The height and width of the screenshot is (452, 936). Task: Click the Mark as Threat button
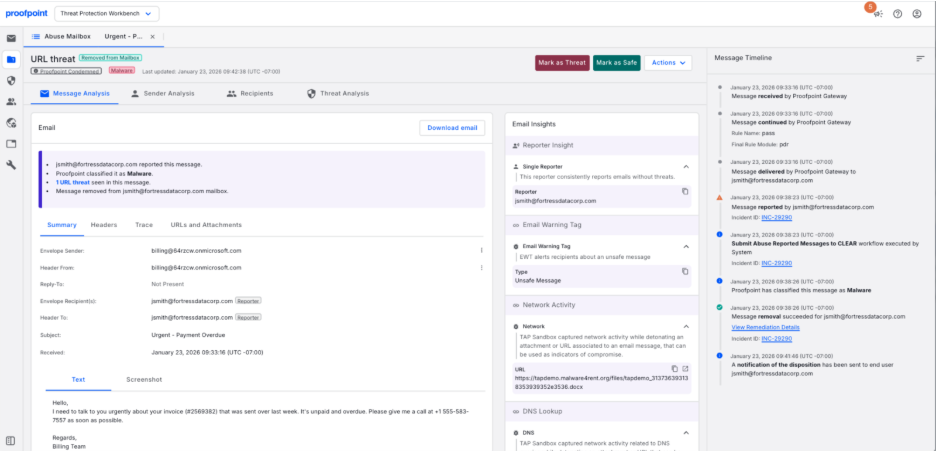(x=562, y=63)
